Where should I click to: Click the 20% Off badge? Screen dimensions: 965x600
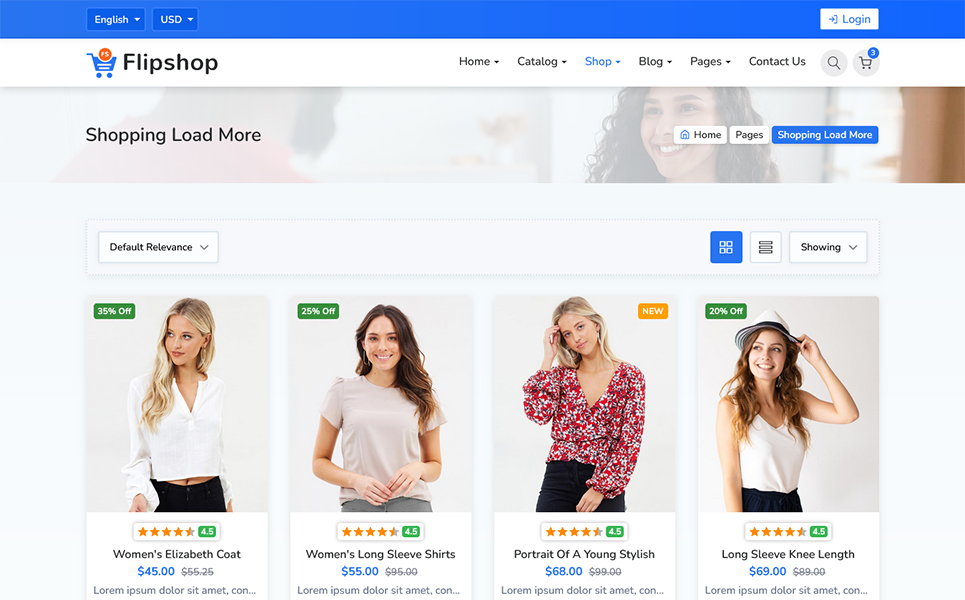click(726, 311)
